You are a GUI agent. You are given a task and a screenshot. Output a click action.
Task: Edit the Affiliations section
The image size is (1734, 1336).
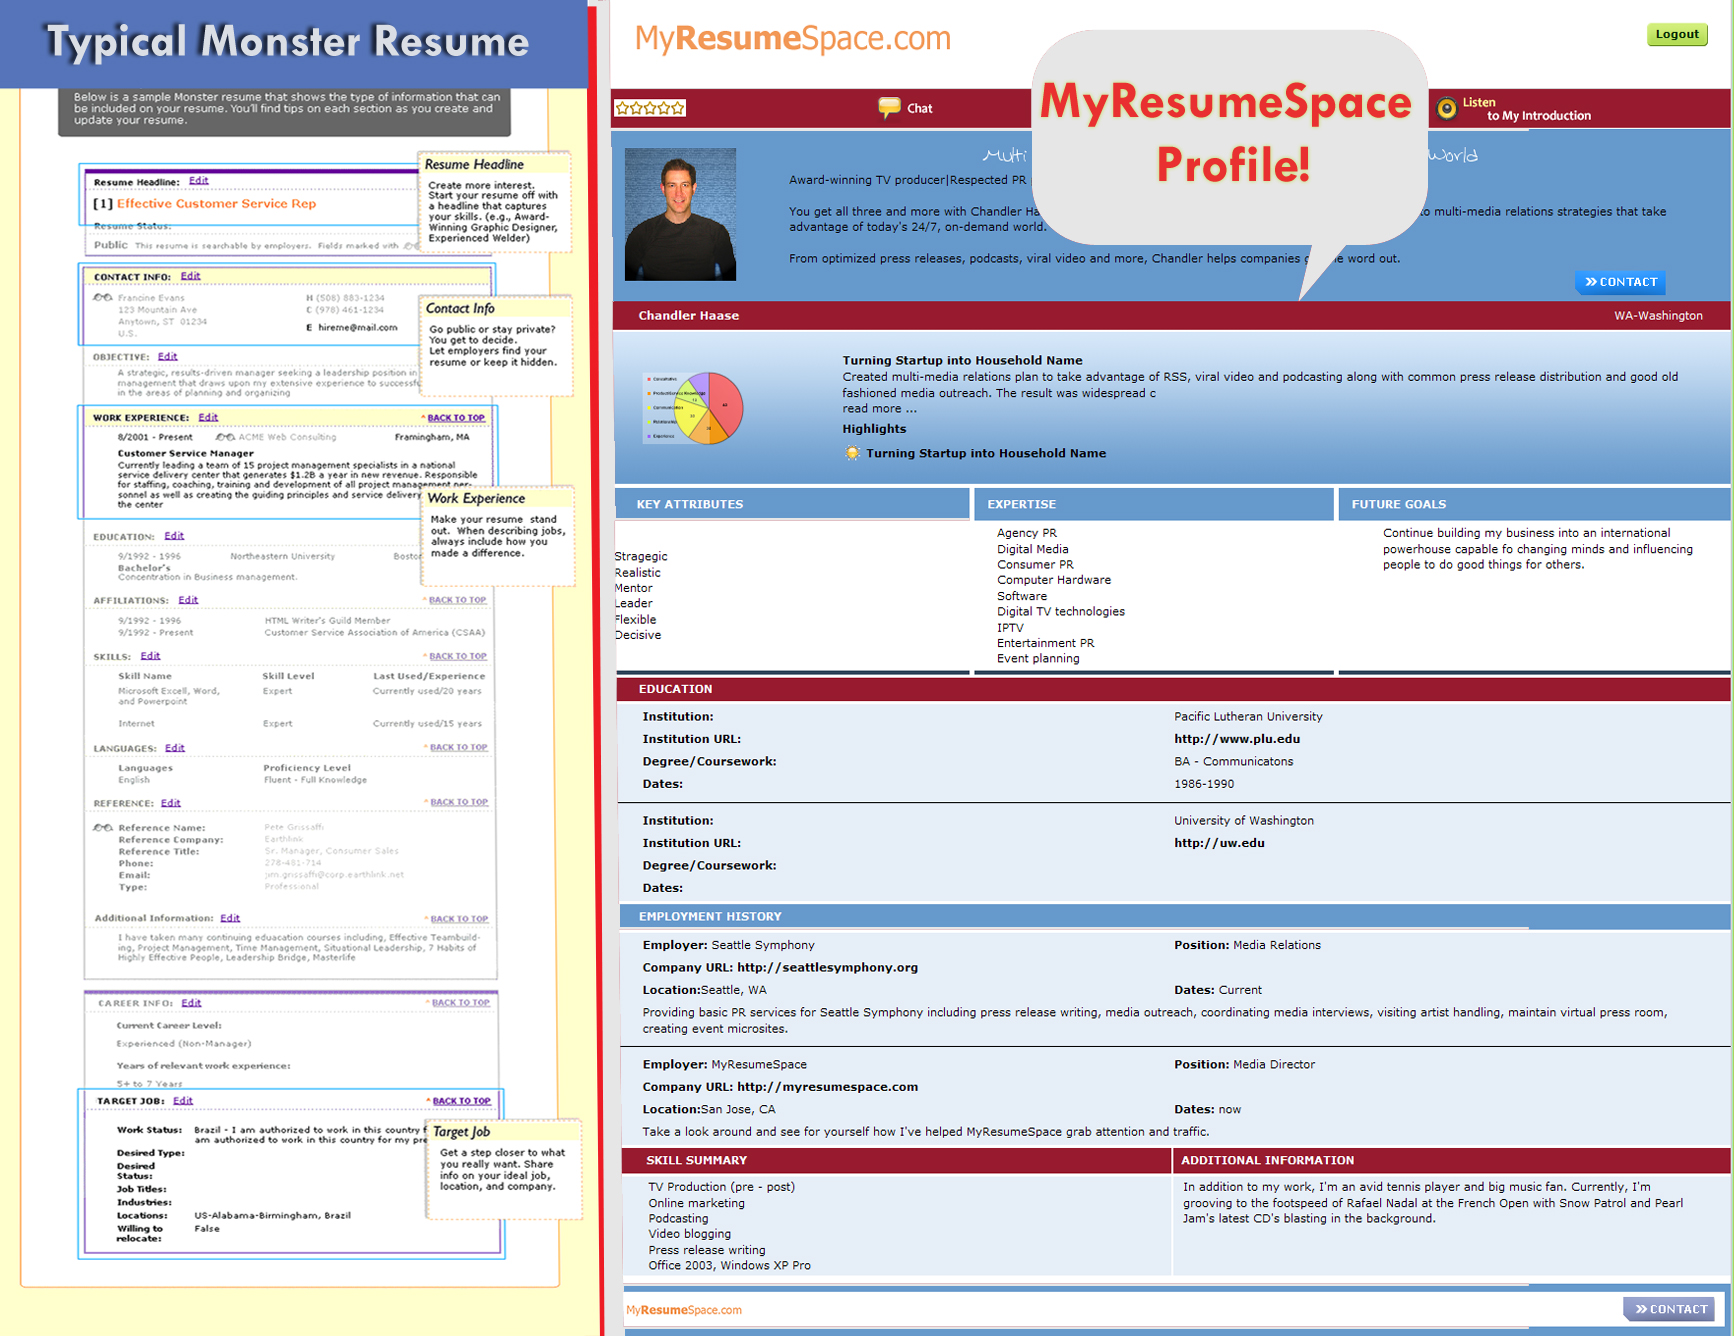click(x=188, y=600)
